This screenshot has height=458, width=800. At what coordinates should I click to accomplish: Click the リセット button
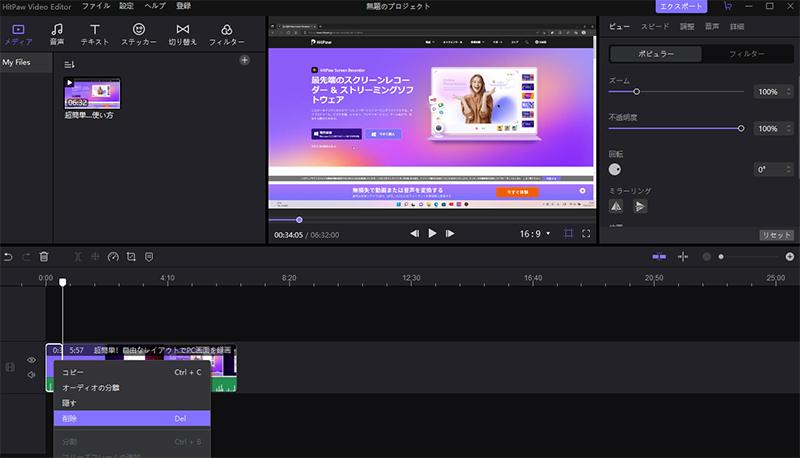(776, 235)
